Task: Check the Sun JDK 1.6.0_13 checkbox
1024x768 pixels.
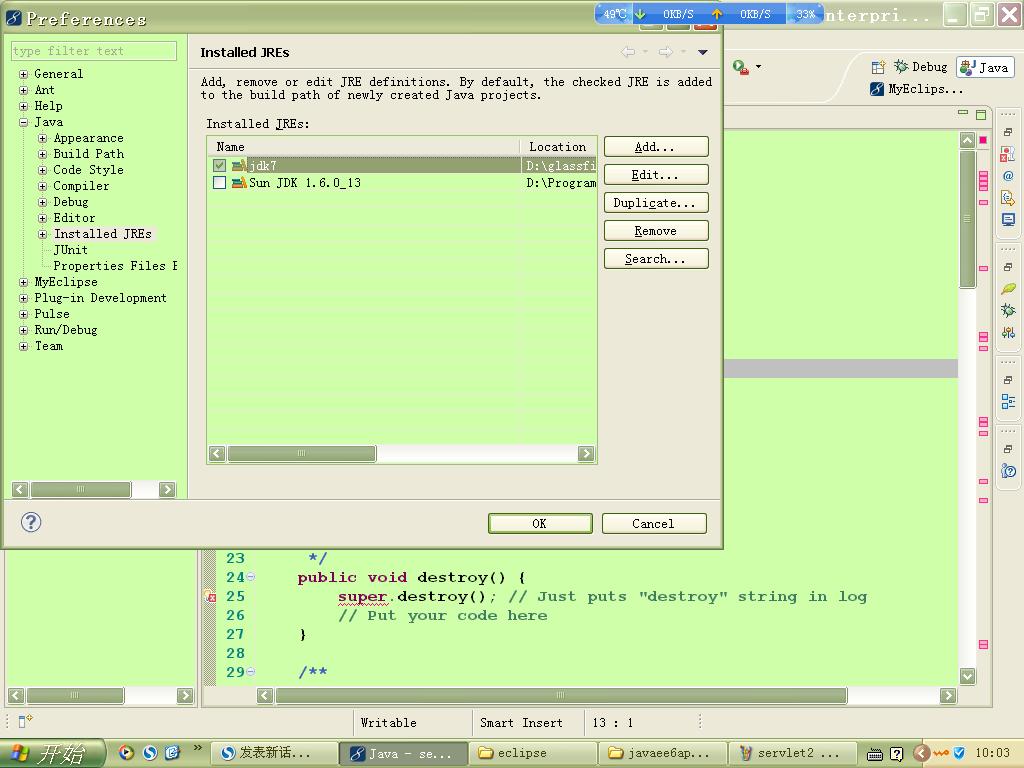Action: [219, 183]
